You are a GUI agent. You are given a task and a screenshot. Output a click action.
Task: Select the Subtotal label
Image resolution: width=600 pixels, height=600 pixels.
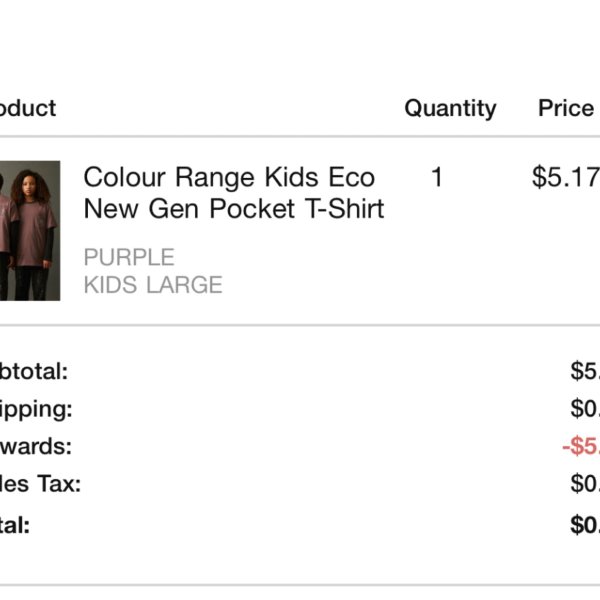point(34,371)
